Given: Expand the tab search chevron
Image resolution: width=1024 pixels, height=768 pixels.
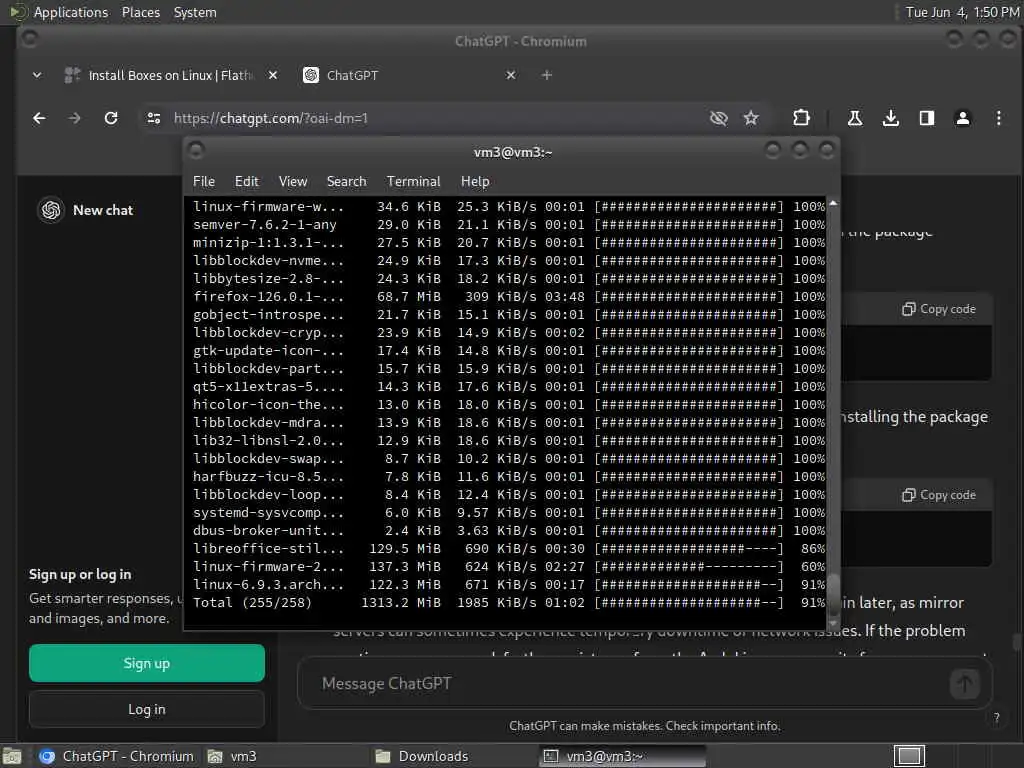Looking at the screenshot, I should pyautogui.click(x=37, y=75).
